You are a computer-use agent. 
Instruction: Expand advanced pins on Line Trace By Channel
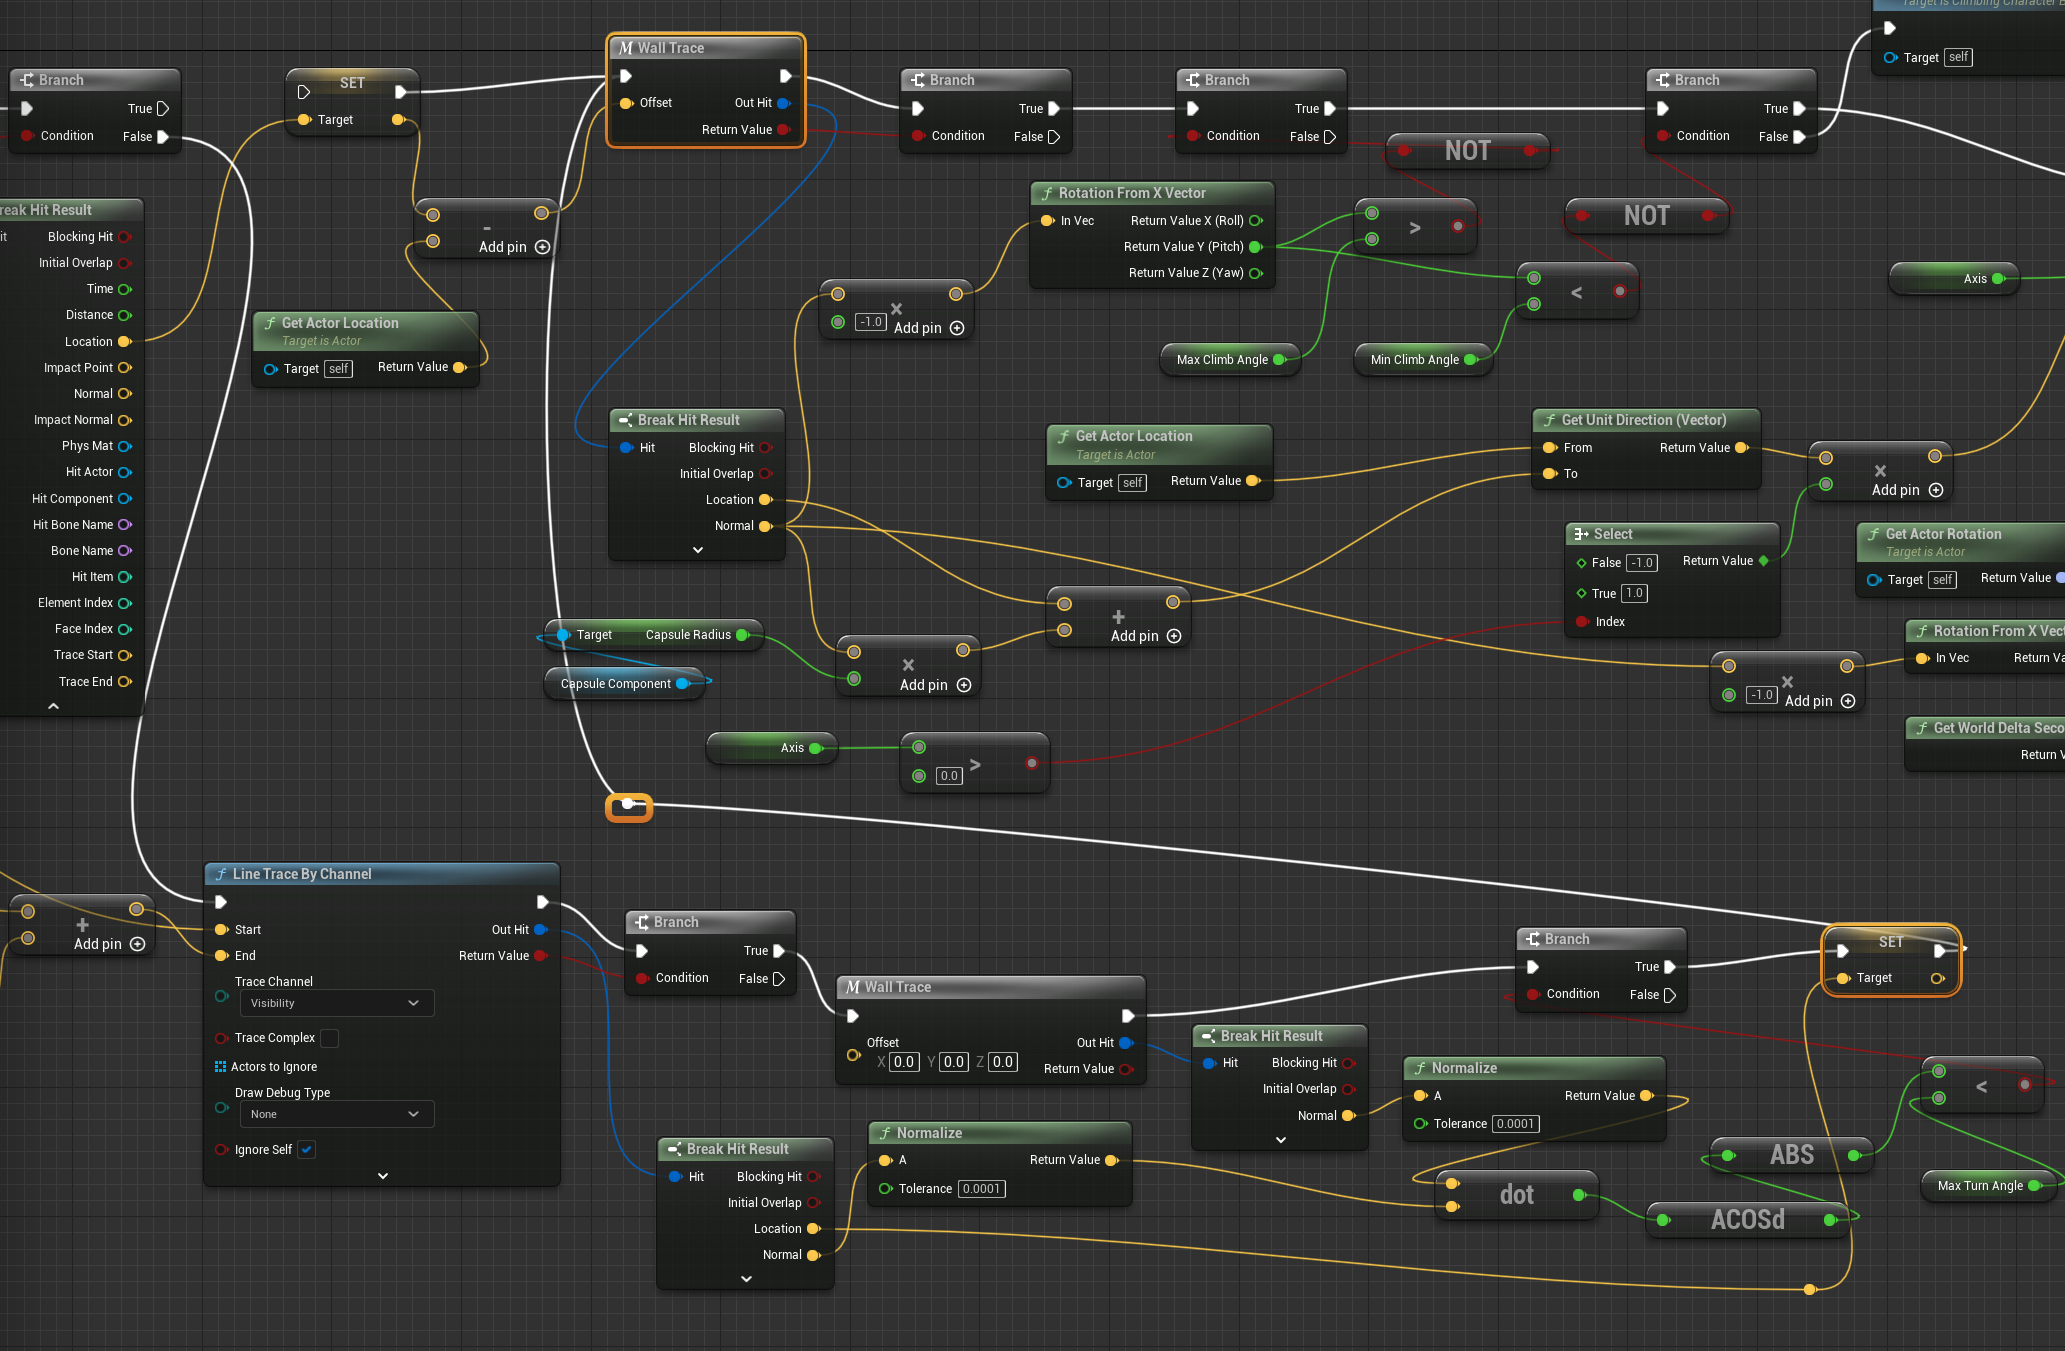pyautogui.click(x=382, y=1176)
